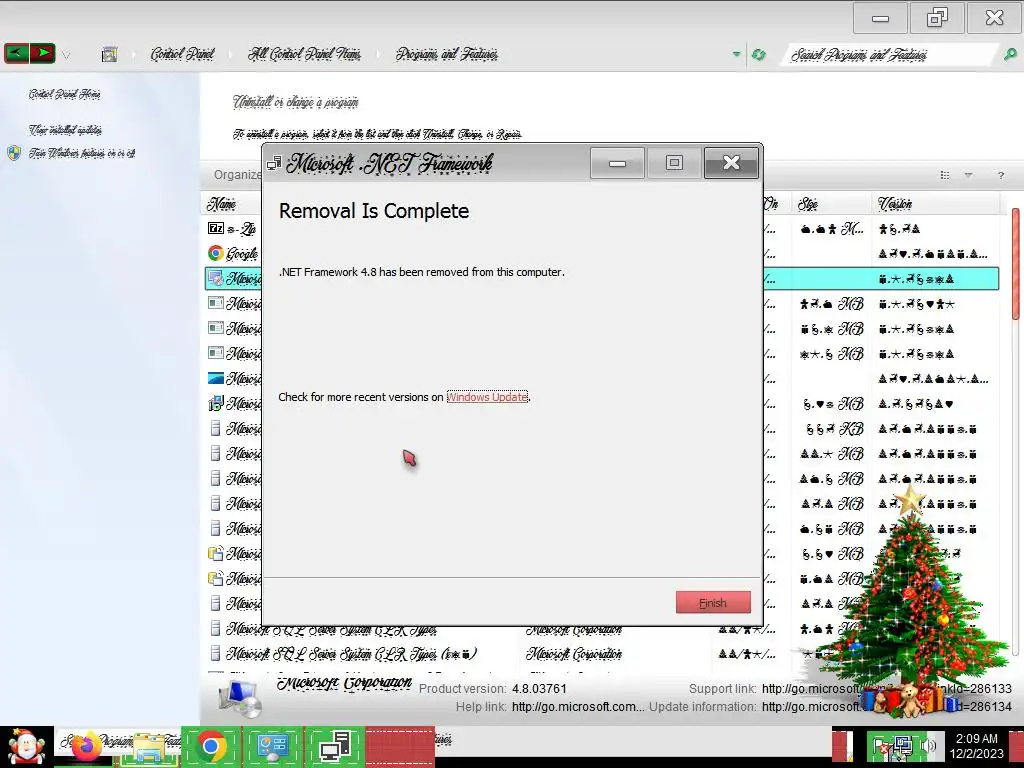
Task: Click the Support link URL in details pane
Action: coord(886,688)
